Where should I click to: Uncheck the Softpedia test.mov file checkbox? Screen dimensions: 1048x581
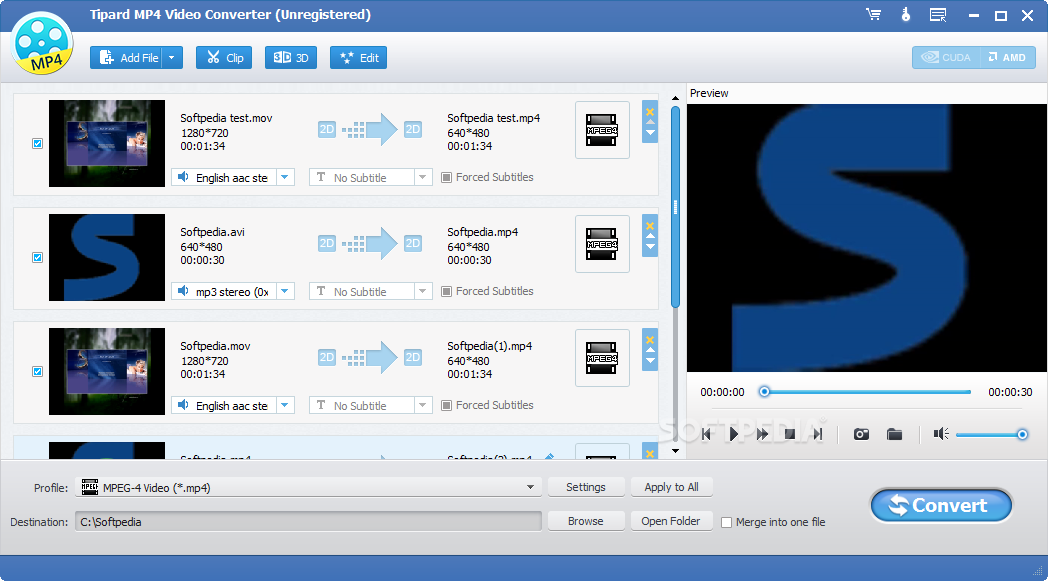37,143
